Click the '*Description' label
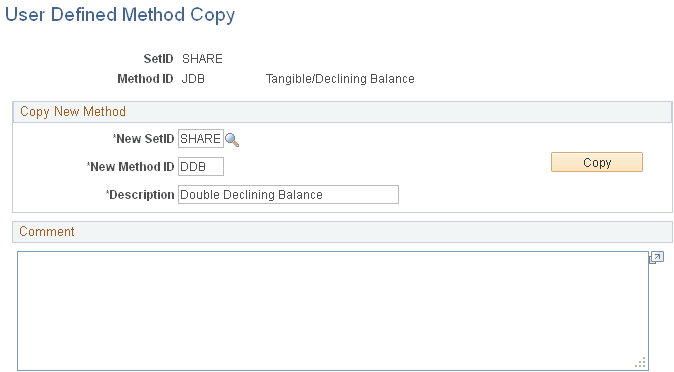 [x=140, y=195]
